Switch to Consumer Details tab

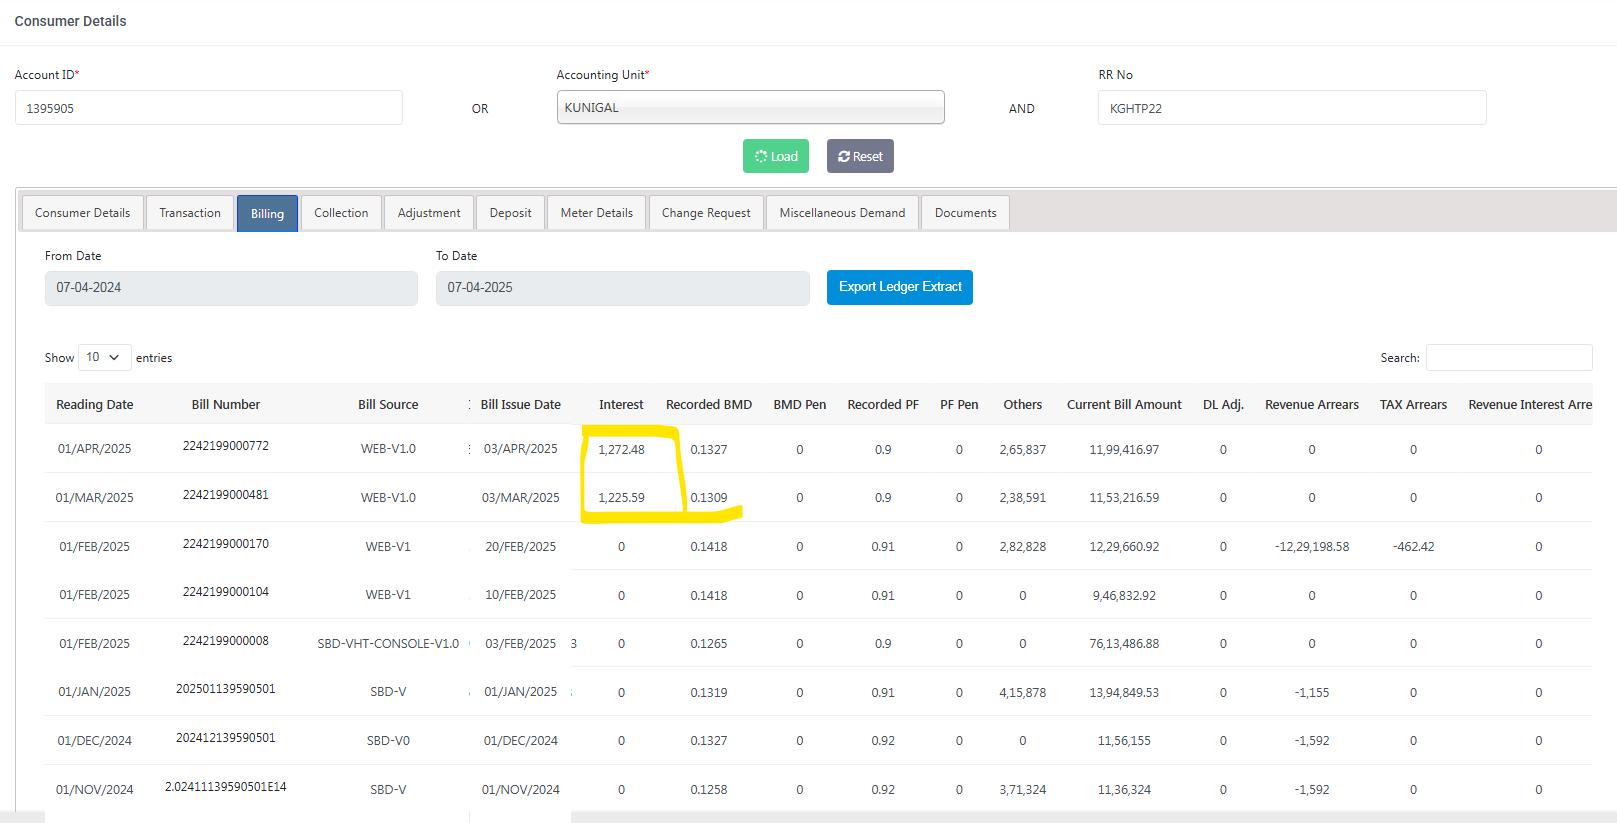(83, 213)
